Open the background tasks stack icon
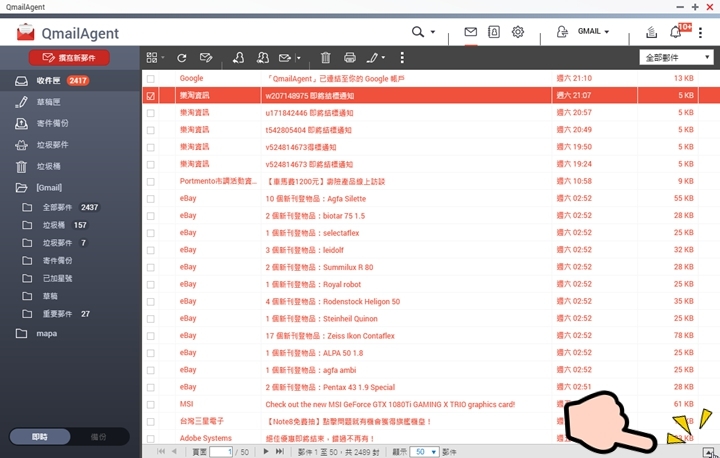 [x=651, y=32]
